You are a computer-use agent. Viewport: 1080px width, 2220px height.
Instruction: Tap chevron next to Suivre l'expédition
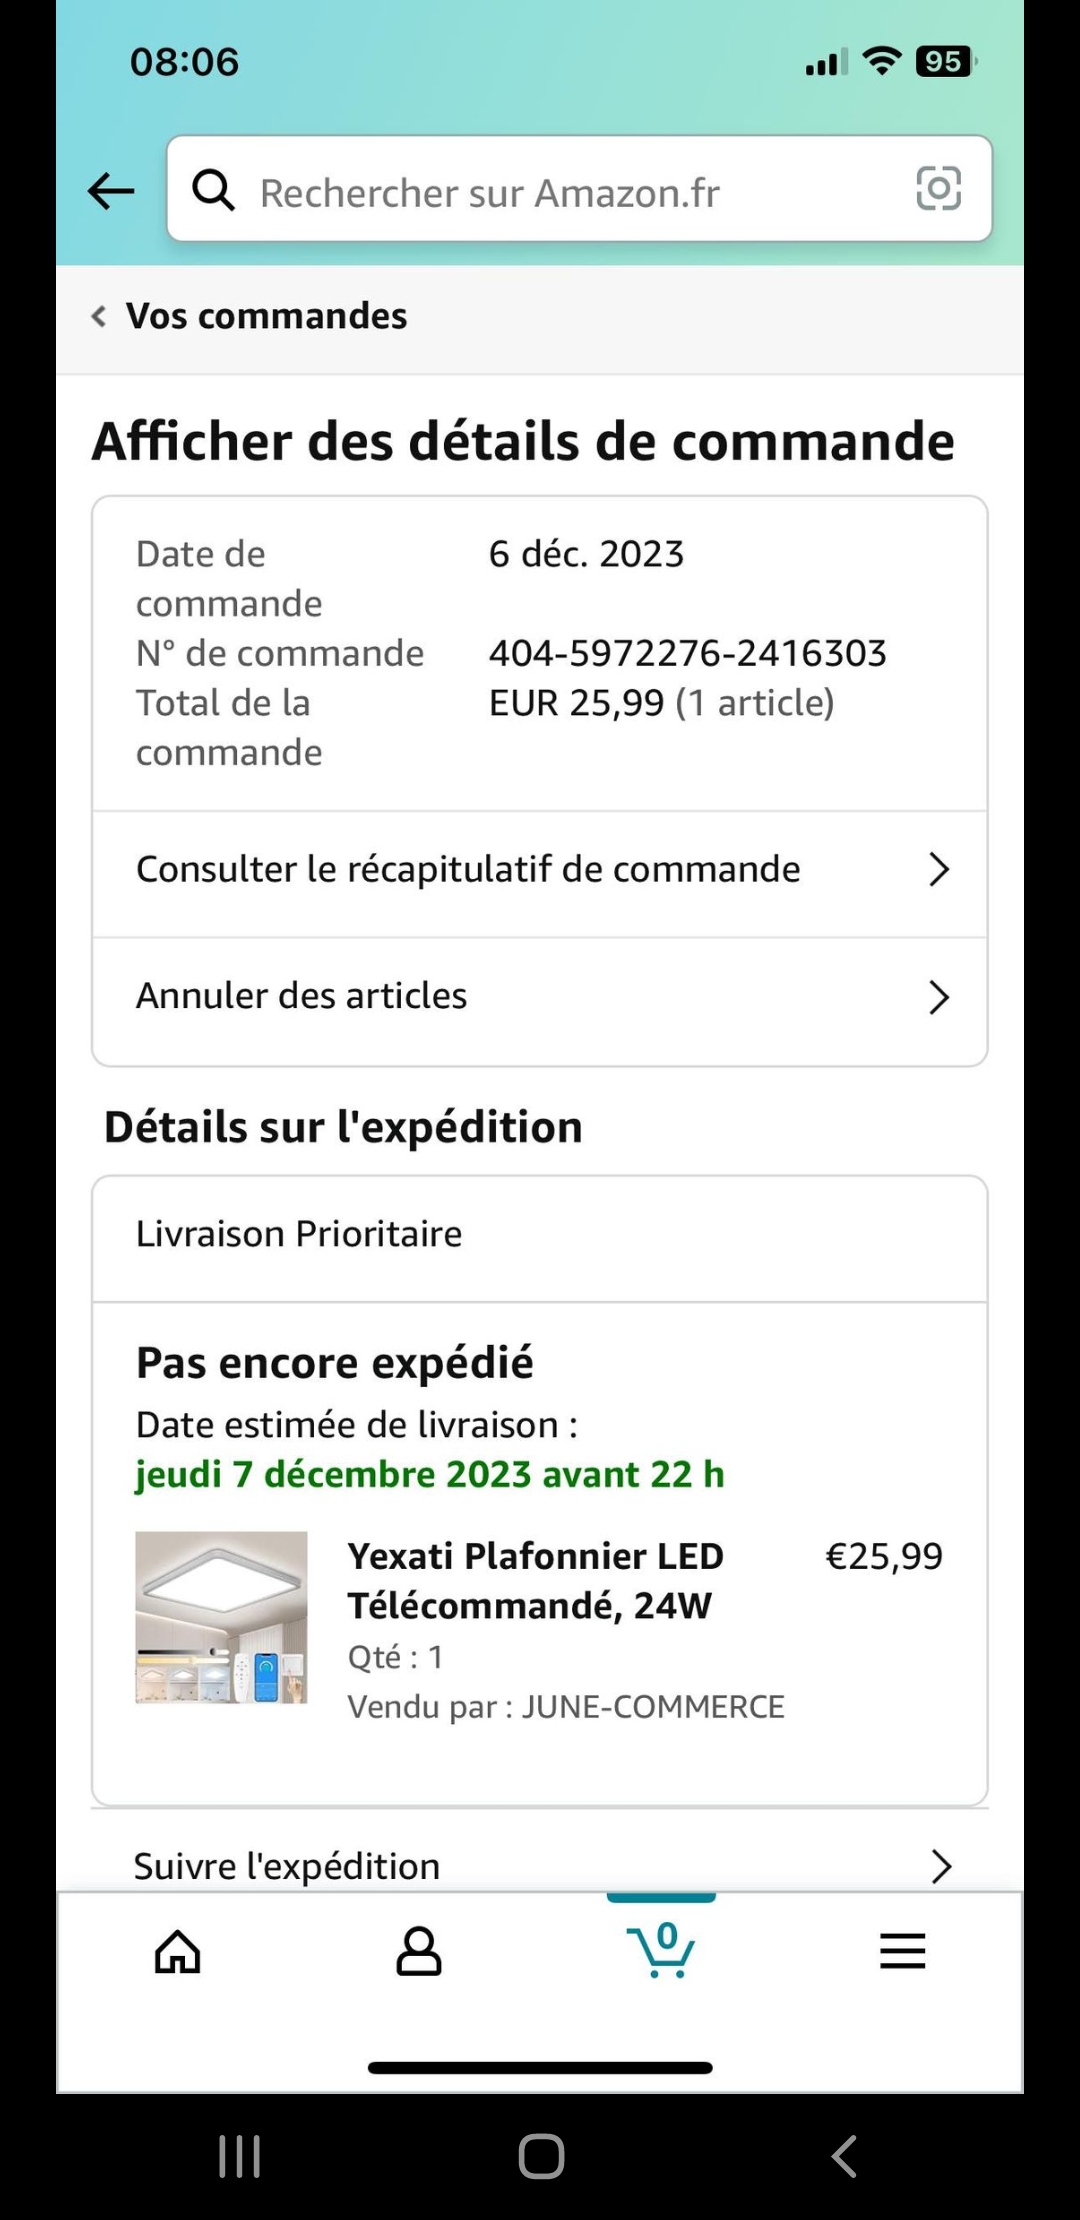(x=940, y=1866)
